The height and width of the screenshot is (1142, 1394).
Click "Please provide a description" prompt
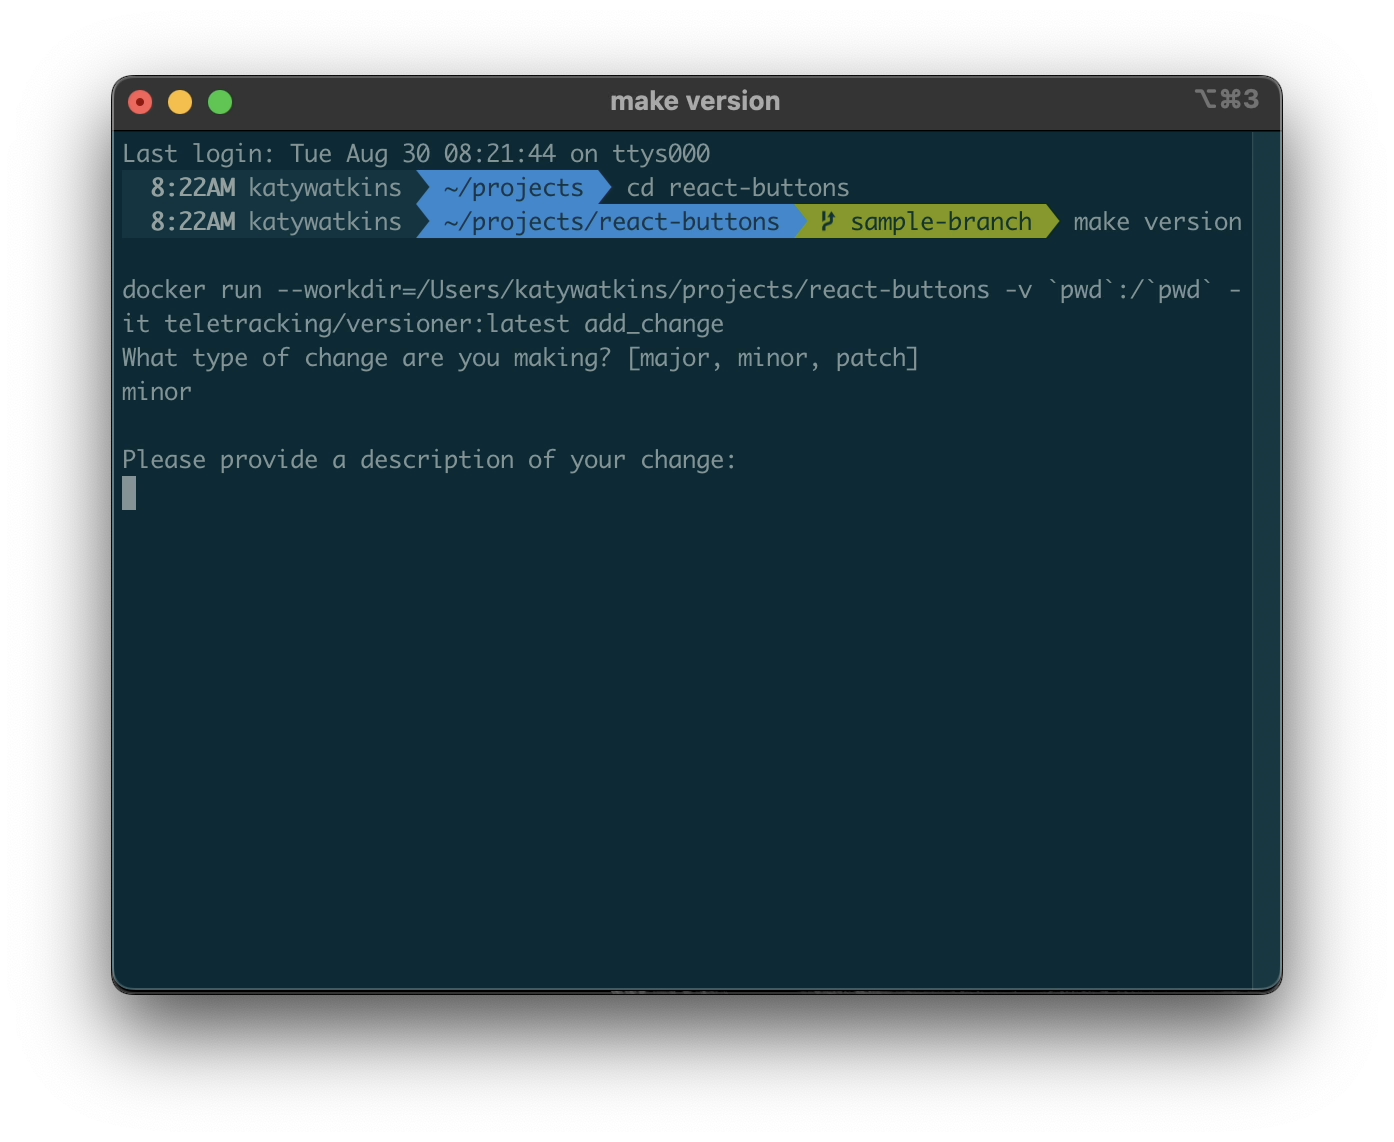[x=429, y=459]
